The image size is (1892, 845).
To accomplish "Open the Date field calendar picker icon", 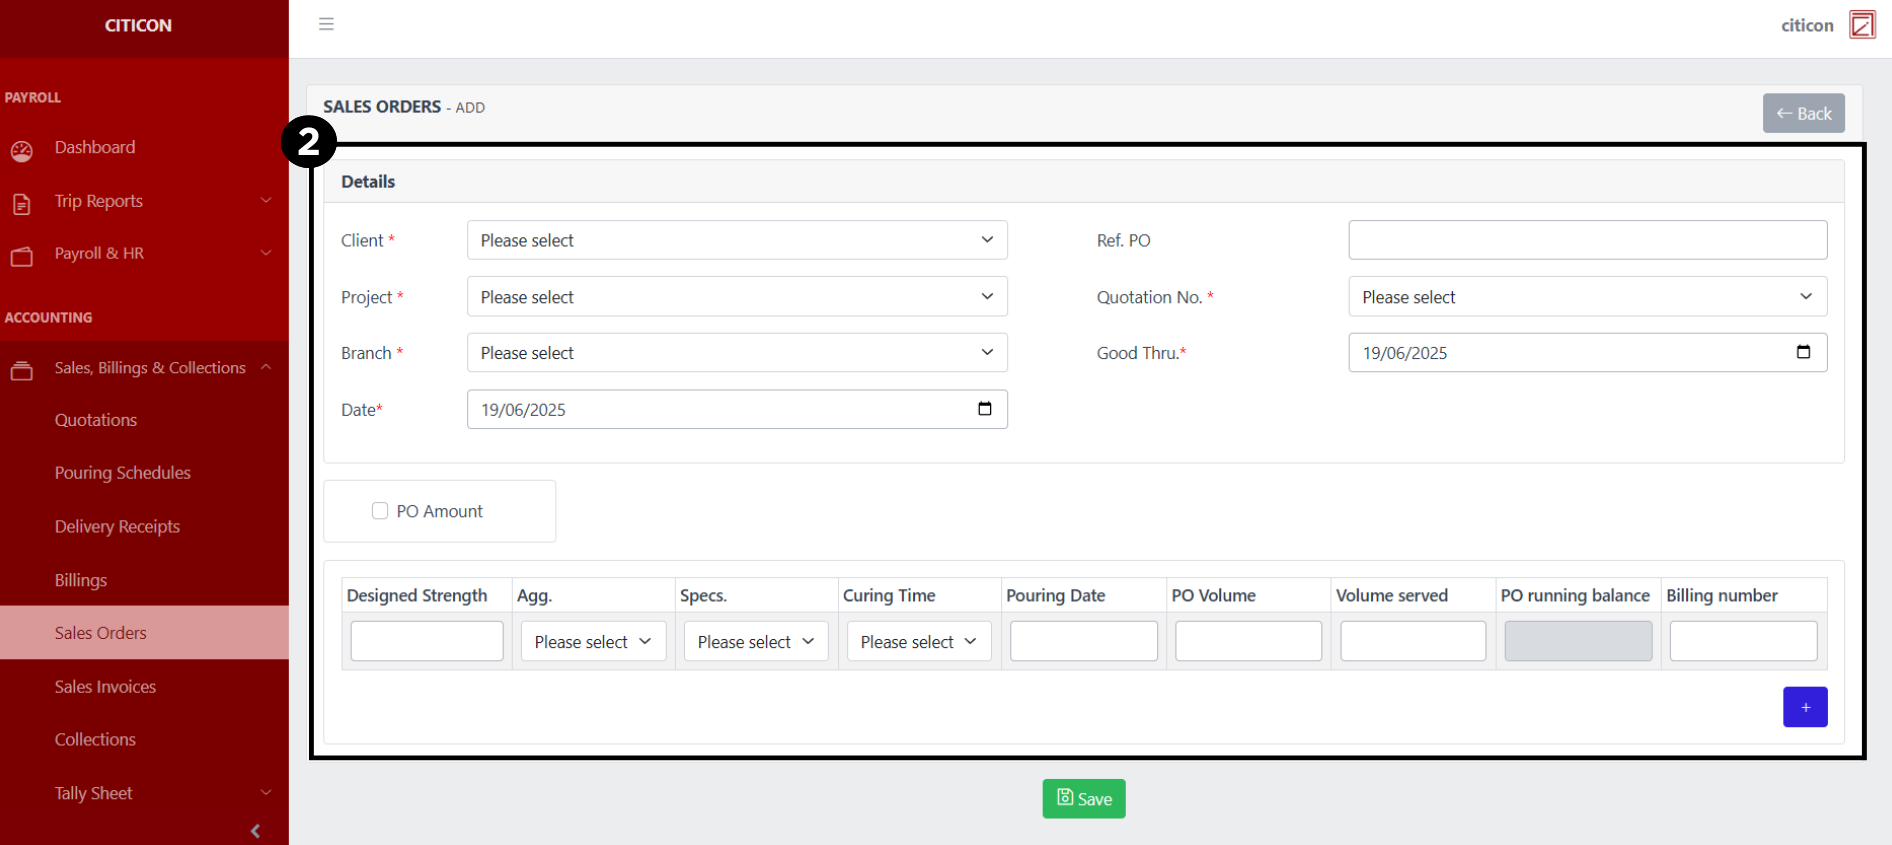I will point(984,409).
